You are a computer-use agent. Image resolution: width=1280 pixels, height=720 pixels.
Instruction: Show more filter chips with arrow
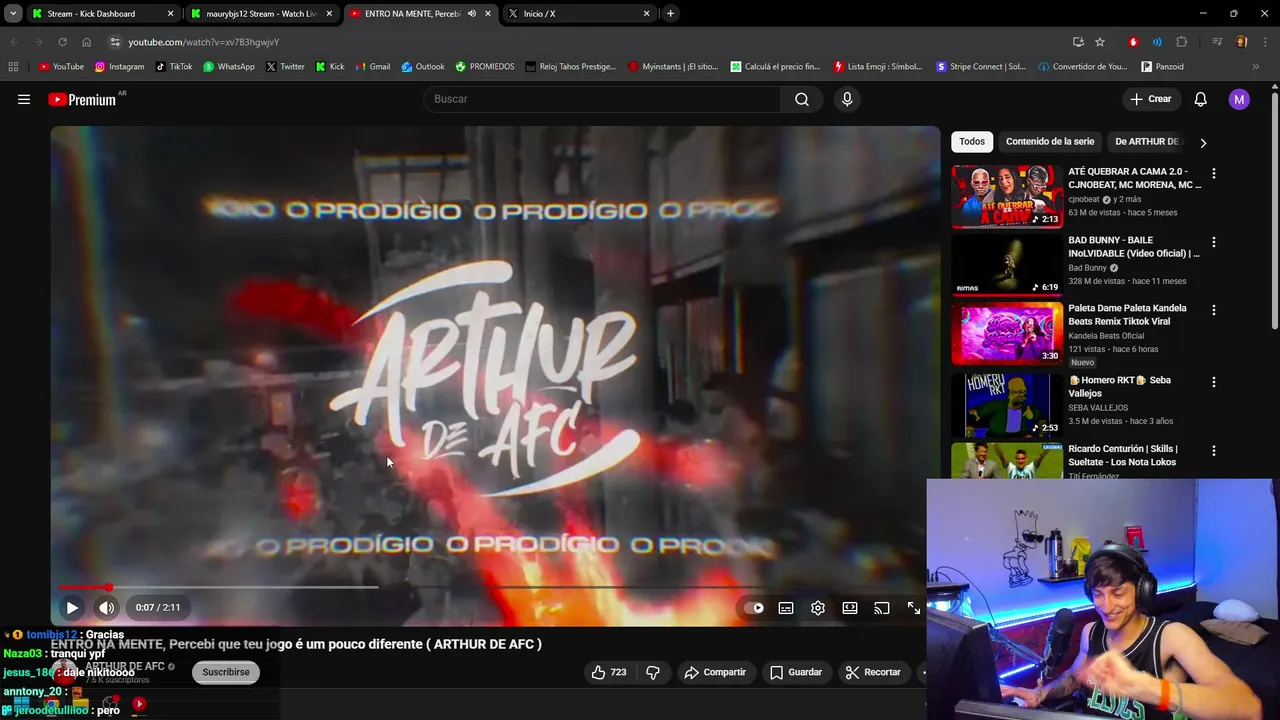(1203, 143)
